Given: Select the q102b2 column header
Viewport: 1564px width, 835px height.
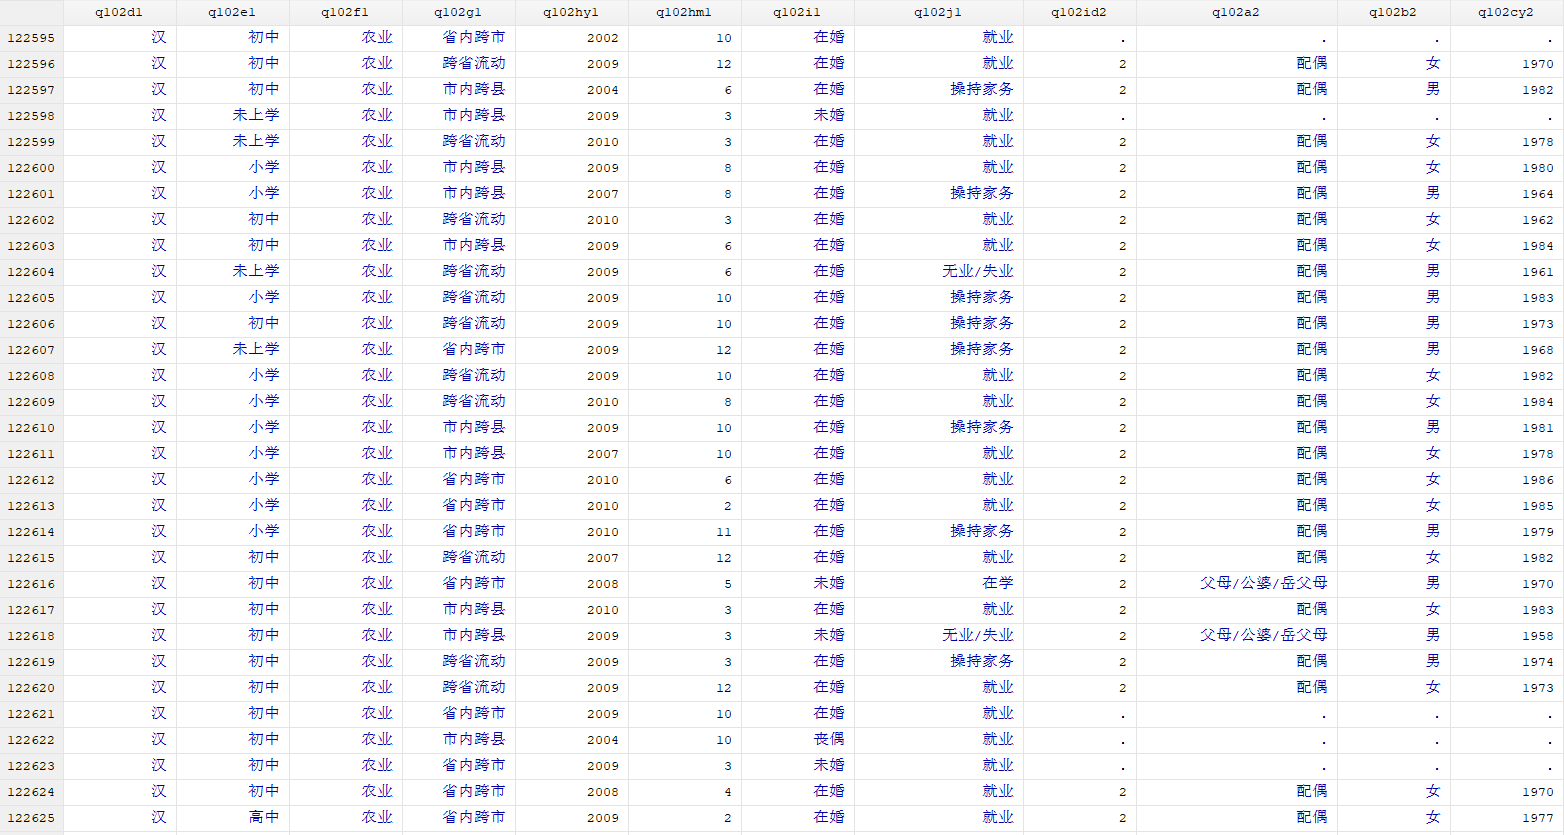Looking at the screenshot, I should [1393, 12].
